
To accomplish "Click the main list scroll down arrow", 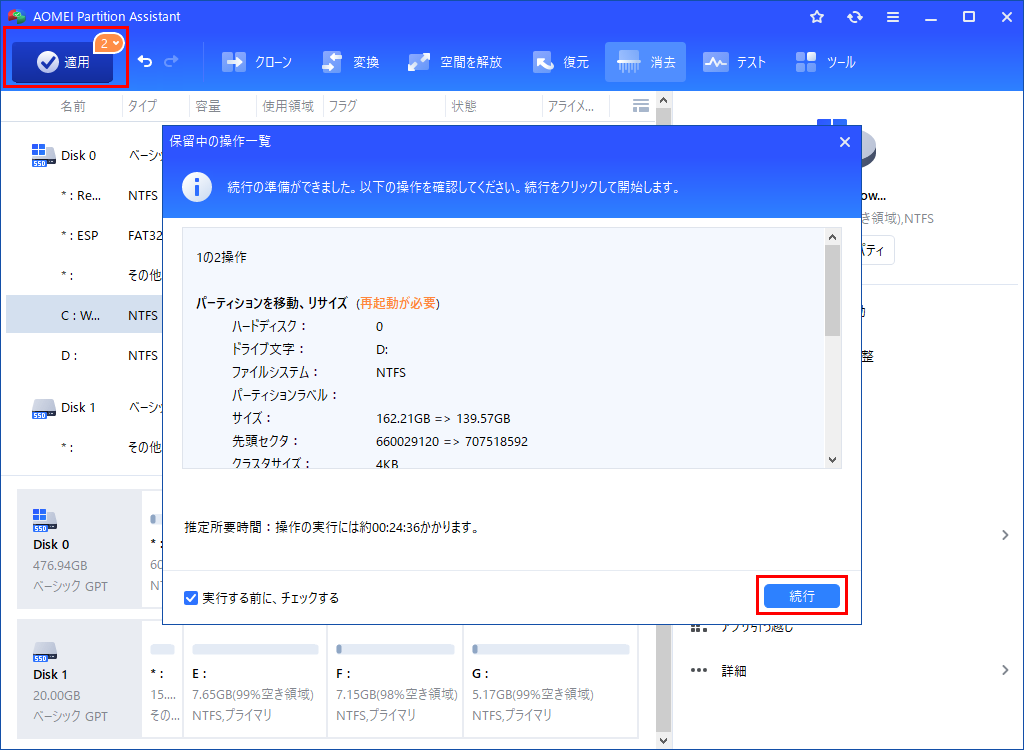I will click(664, 740).
